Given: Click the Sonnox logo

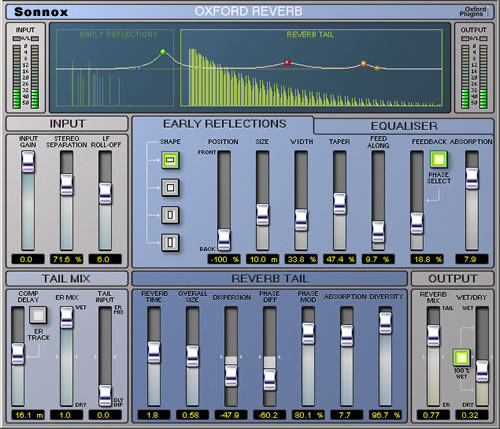Looking at the screenshot, I should click(x=41, y=12).
